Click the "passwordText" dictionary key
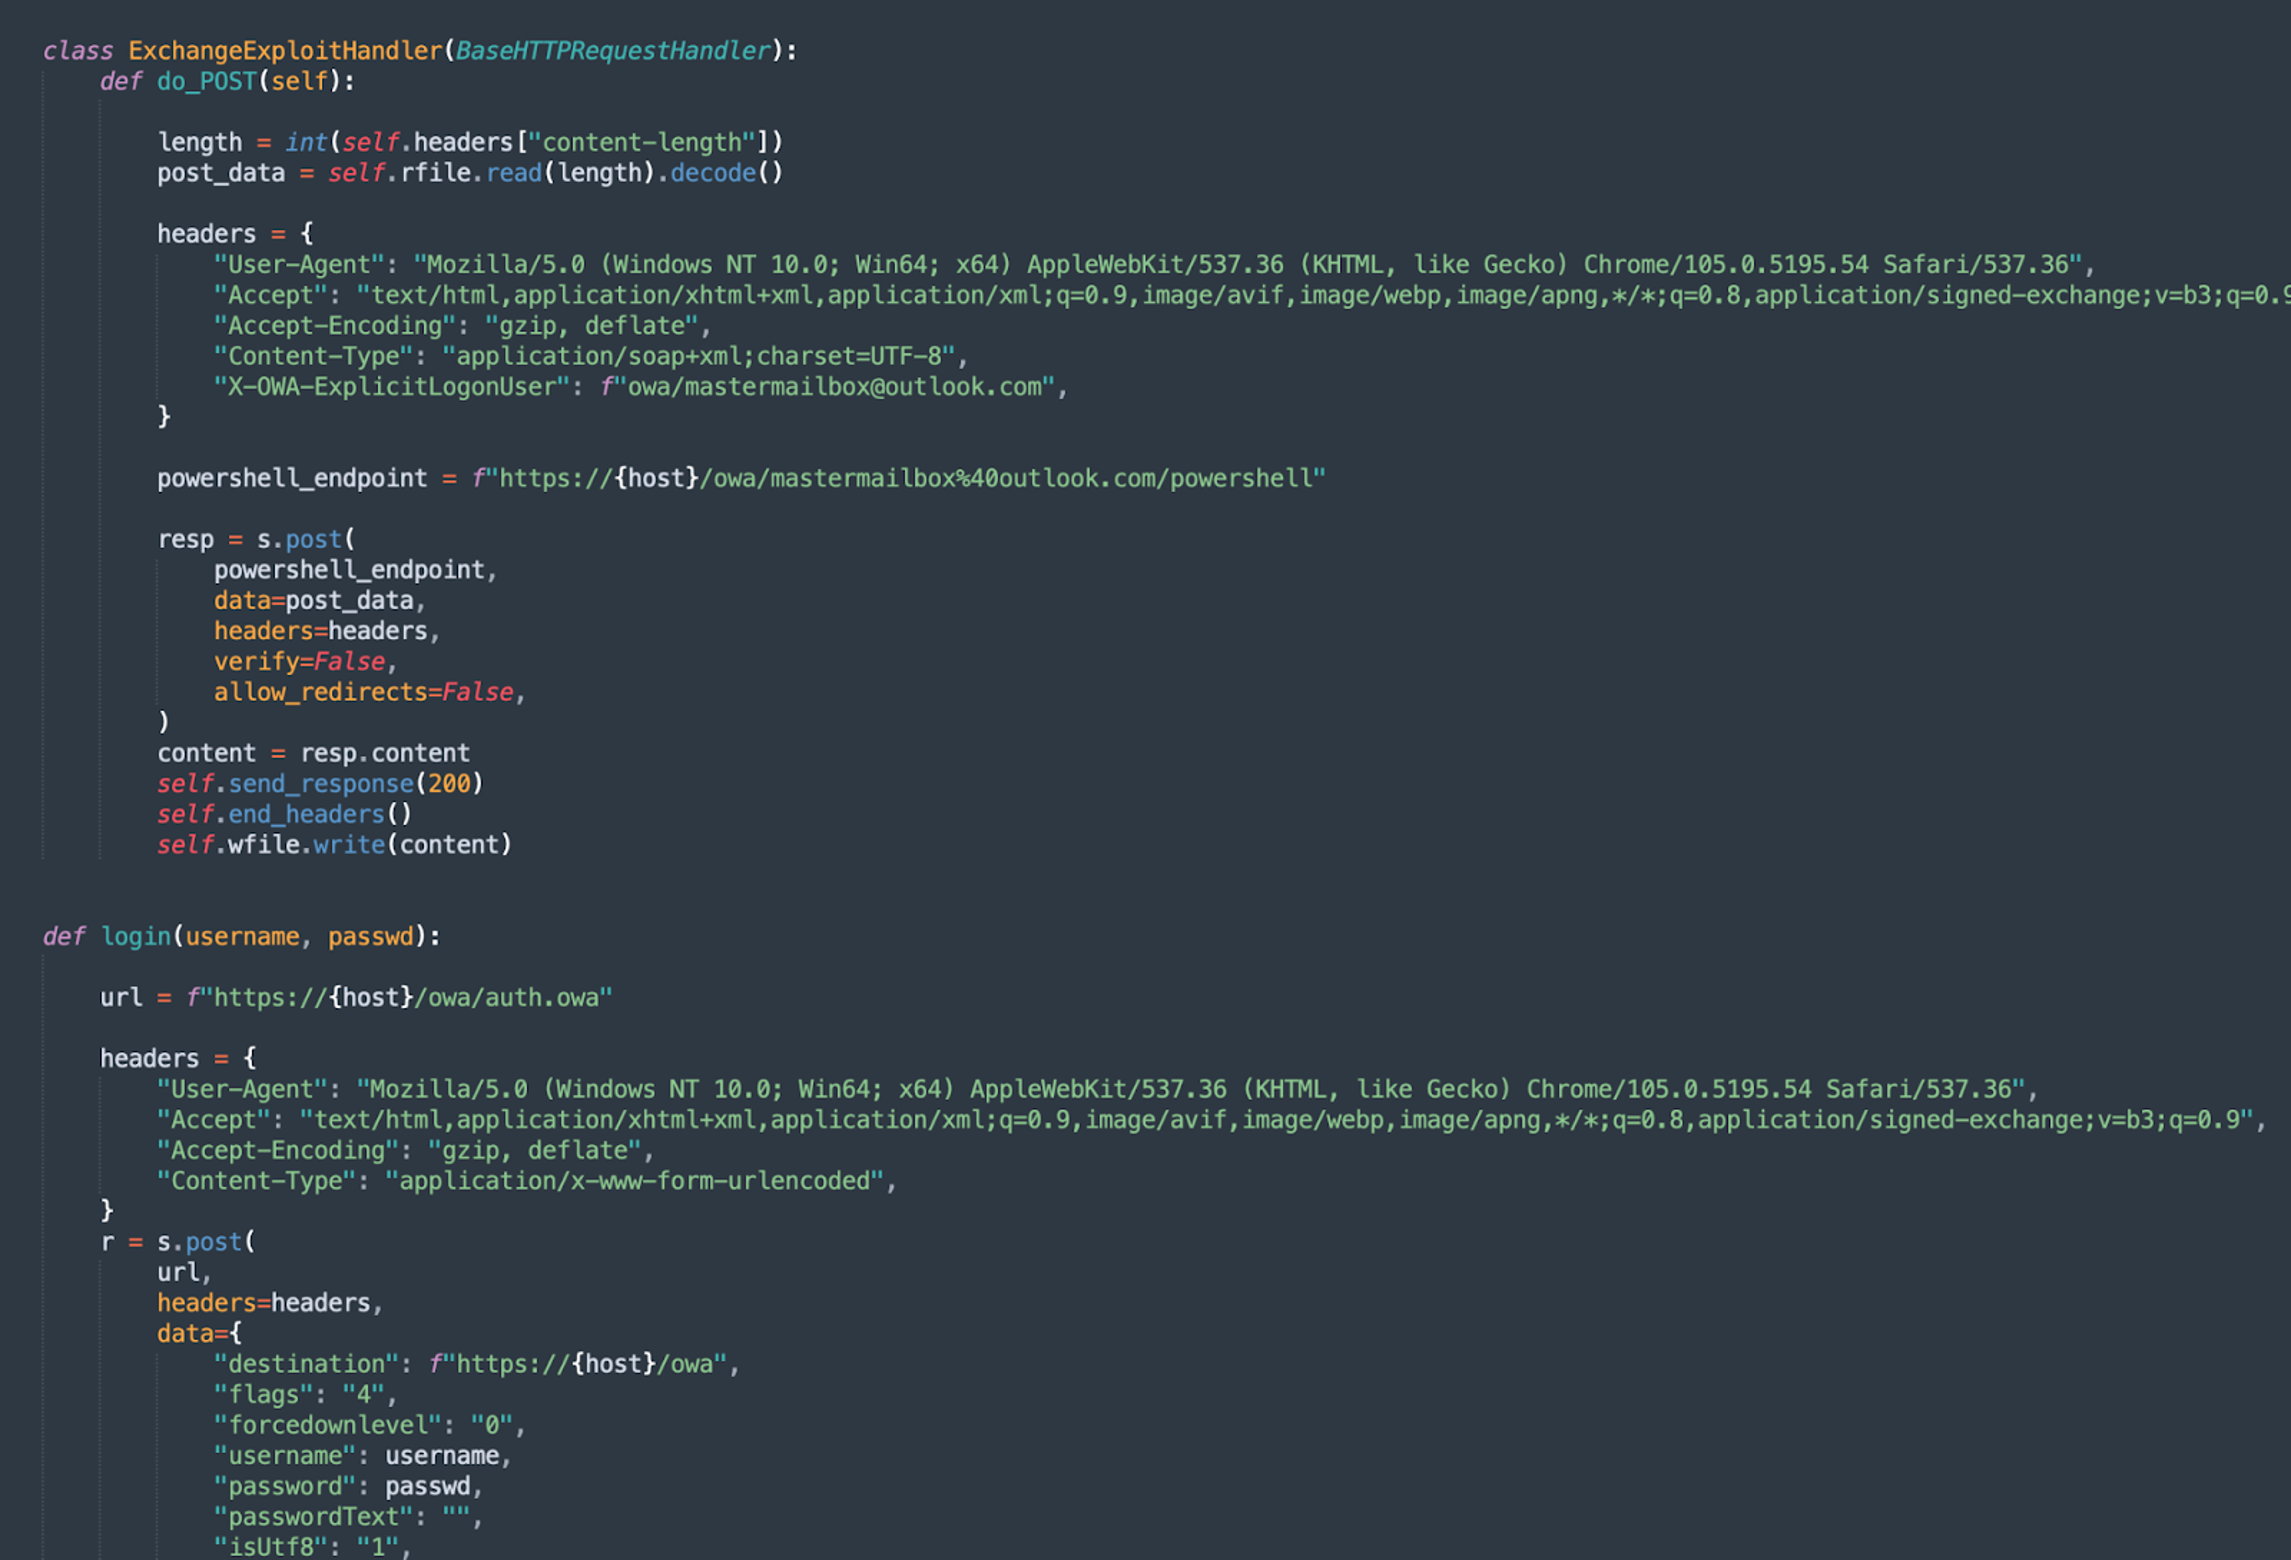This screenshot has height=1560, width=2291. [x=313, y=1517]
